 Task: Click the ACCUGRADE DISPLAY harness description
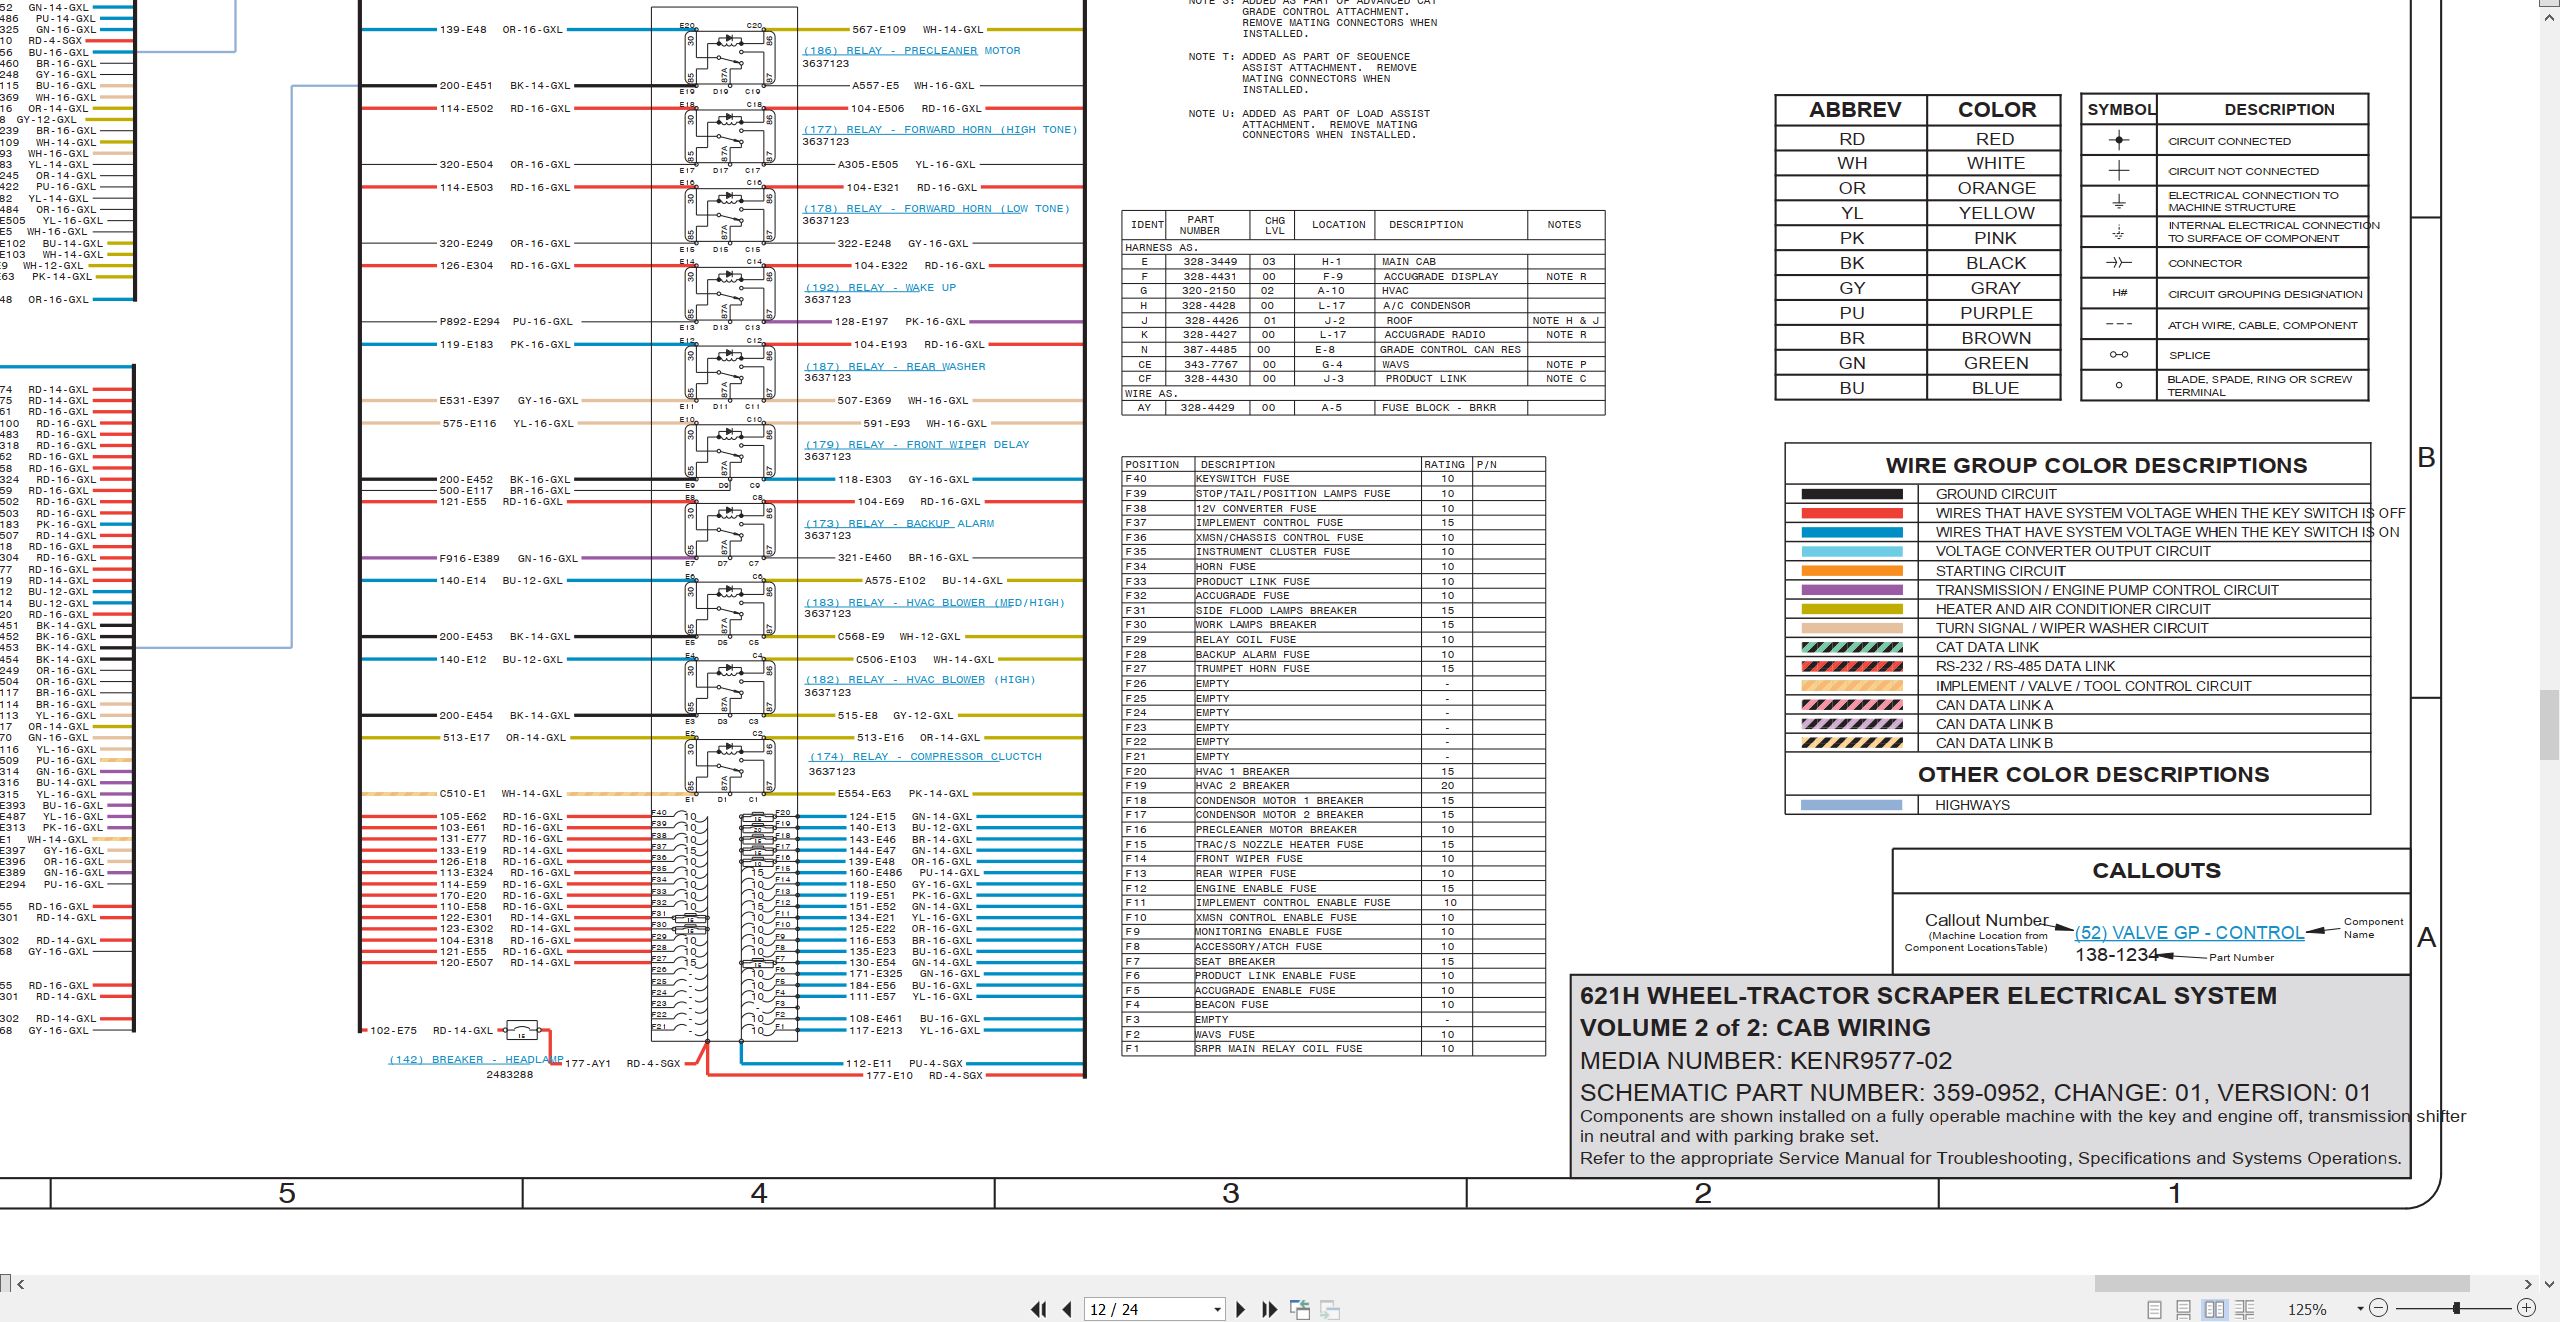tap(1441, 277)
